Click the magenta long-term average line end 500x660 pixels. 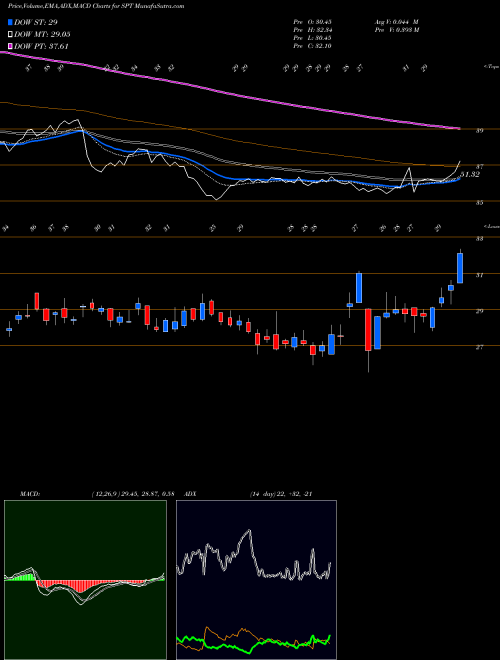pos(458,128)
